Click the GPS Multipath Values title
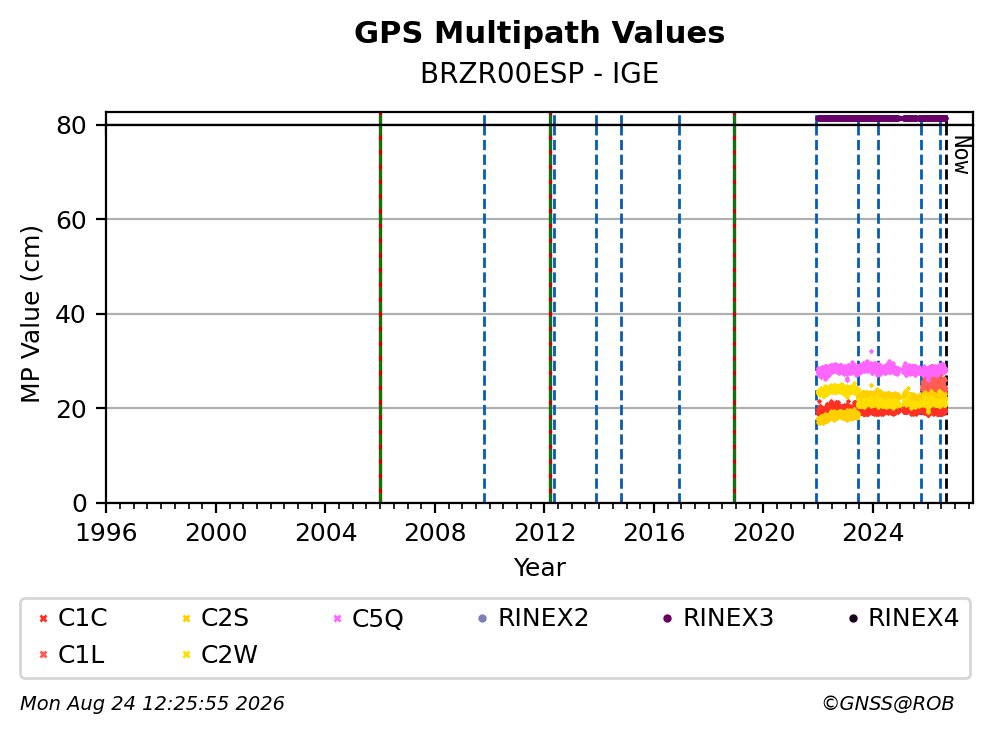 coord(540,32)
